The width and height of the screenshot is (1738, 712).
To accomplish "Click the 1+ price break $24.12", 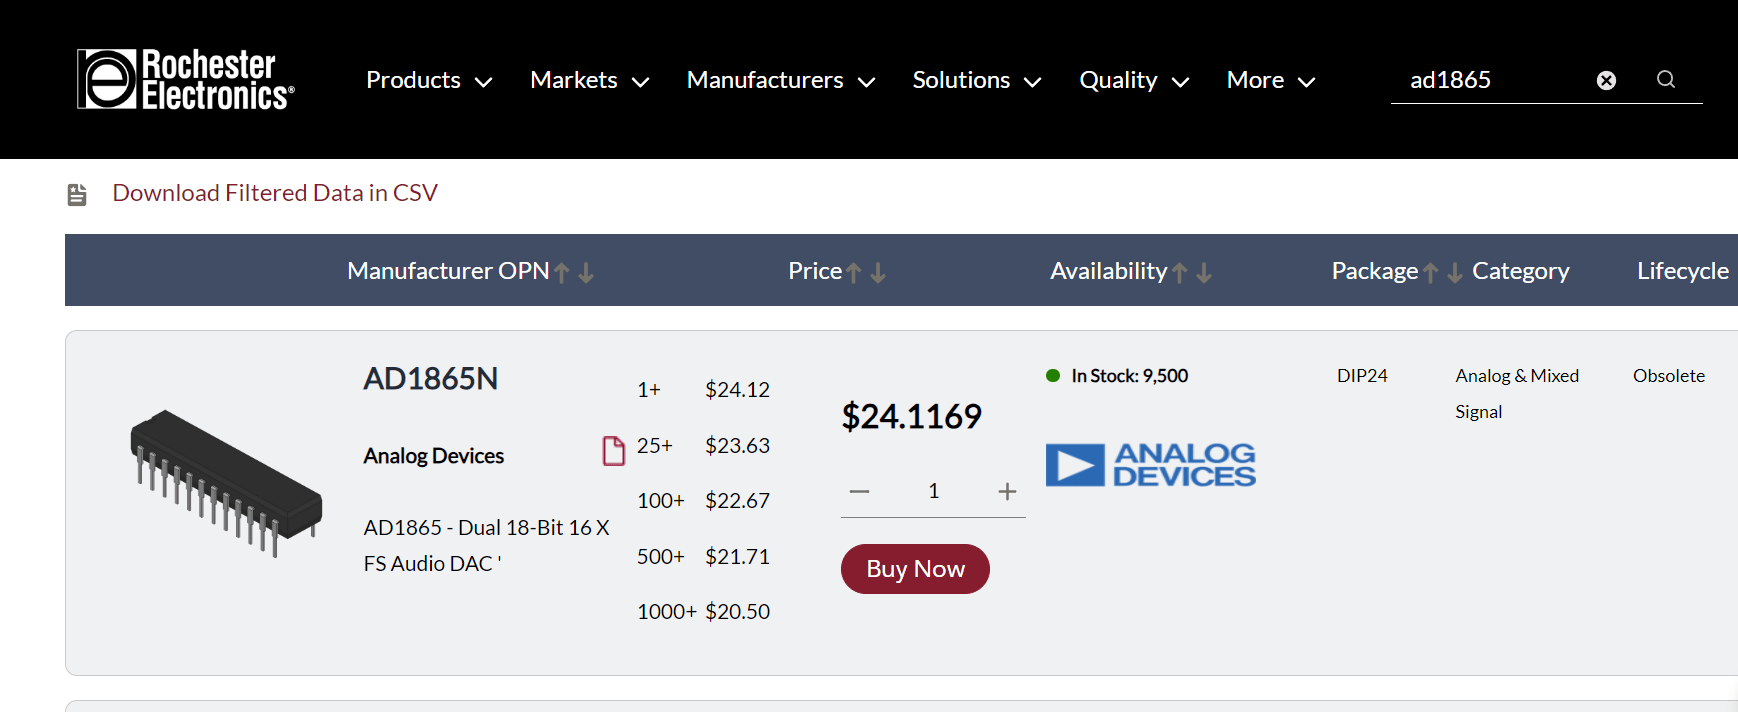I will [x=703, y=390].
